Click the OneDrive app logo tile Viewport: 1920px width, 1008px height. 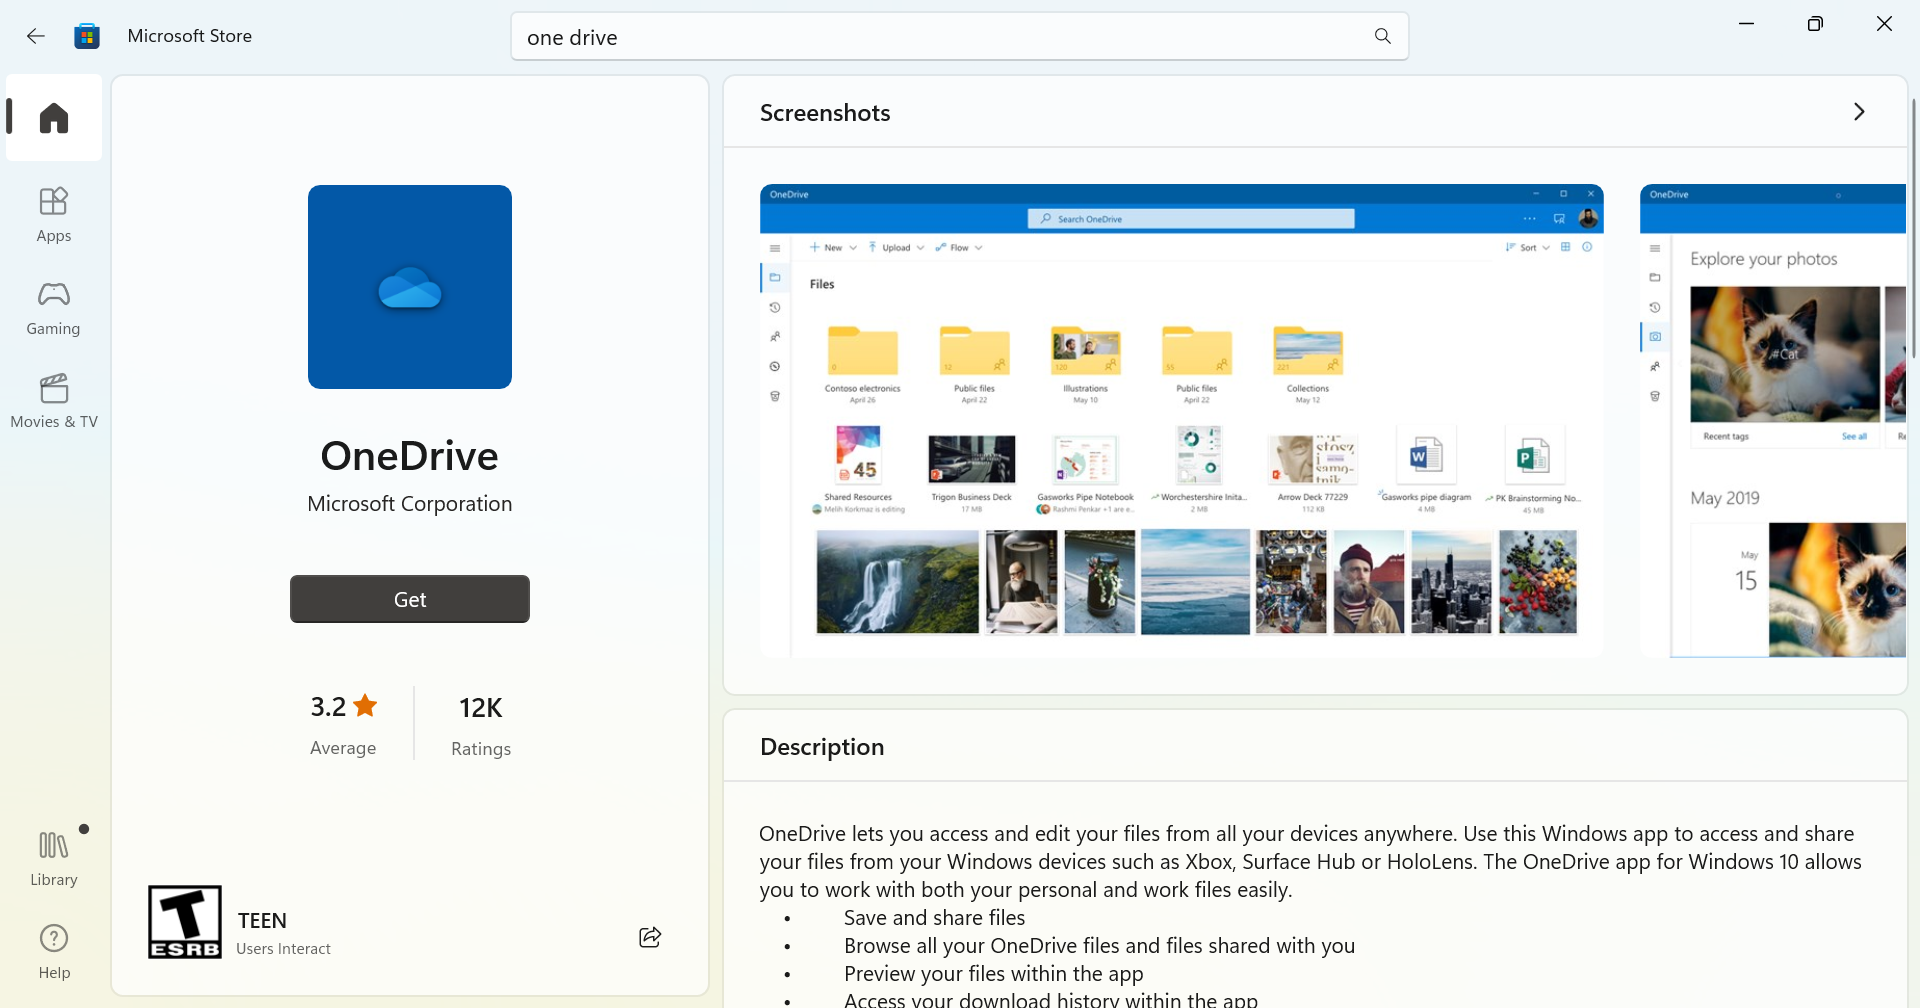pos(410,287)
